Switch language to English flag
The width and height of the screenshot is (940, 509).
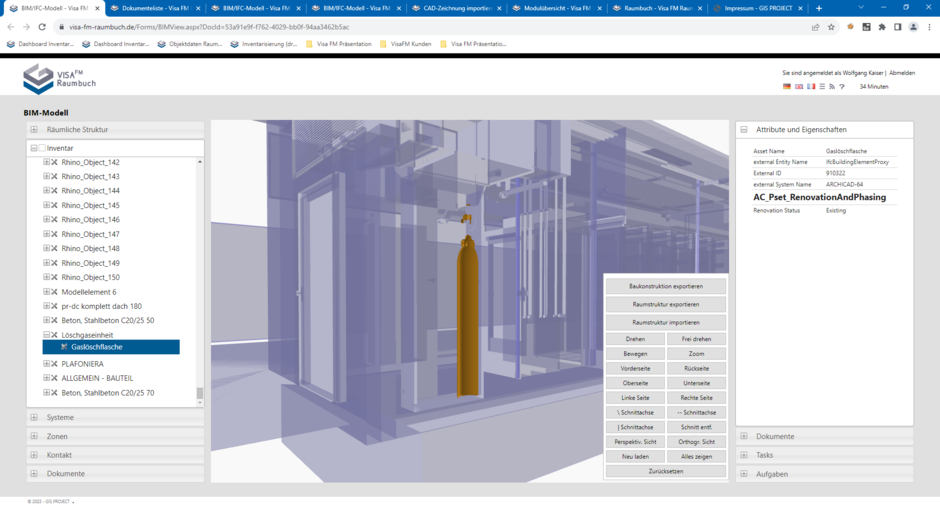coord(799,86)
